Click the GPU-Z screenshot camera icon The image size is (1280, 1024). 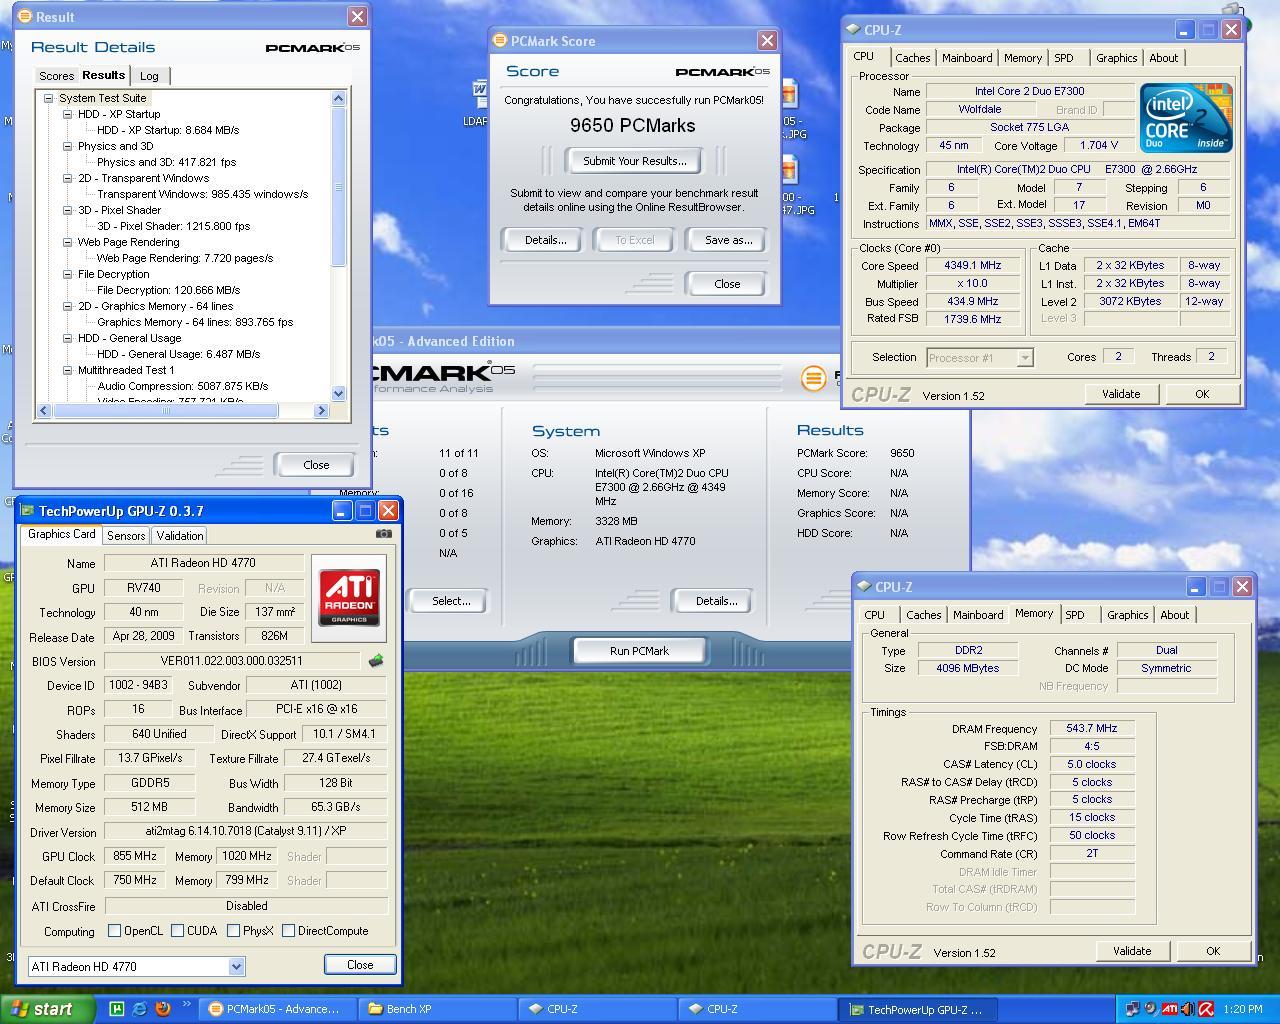coord(383,534)
